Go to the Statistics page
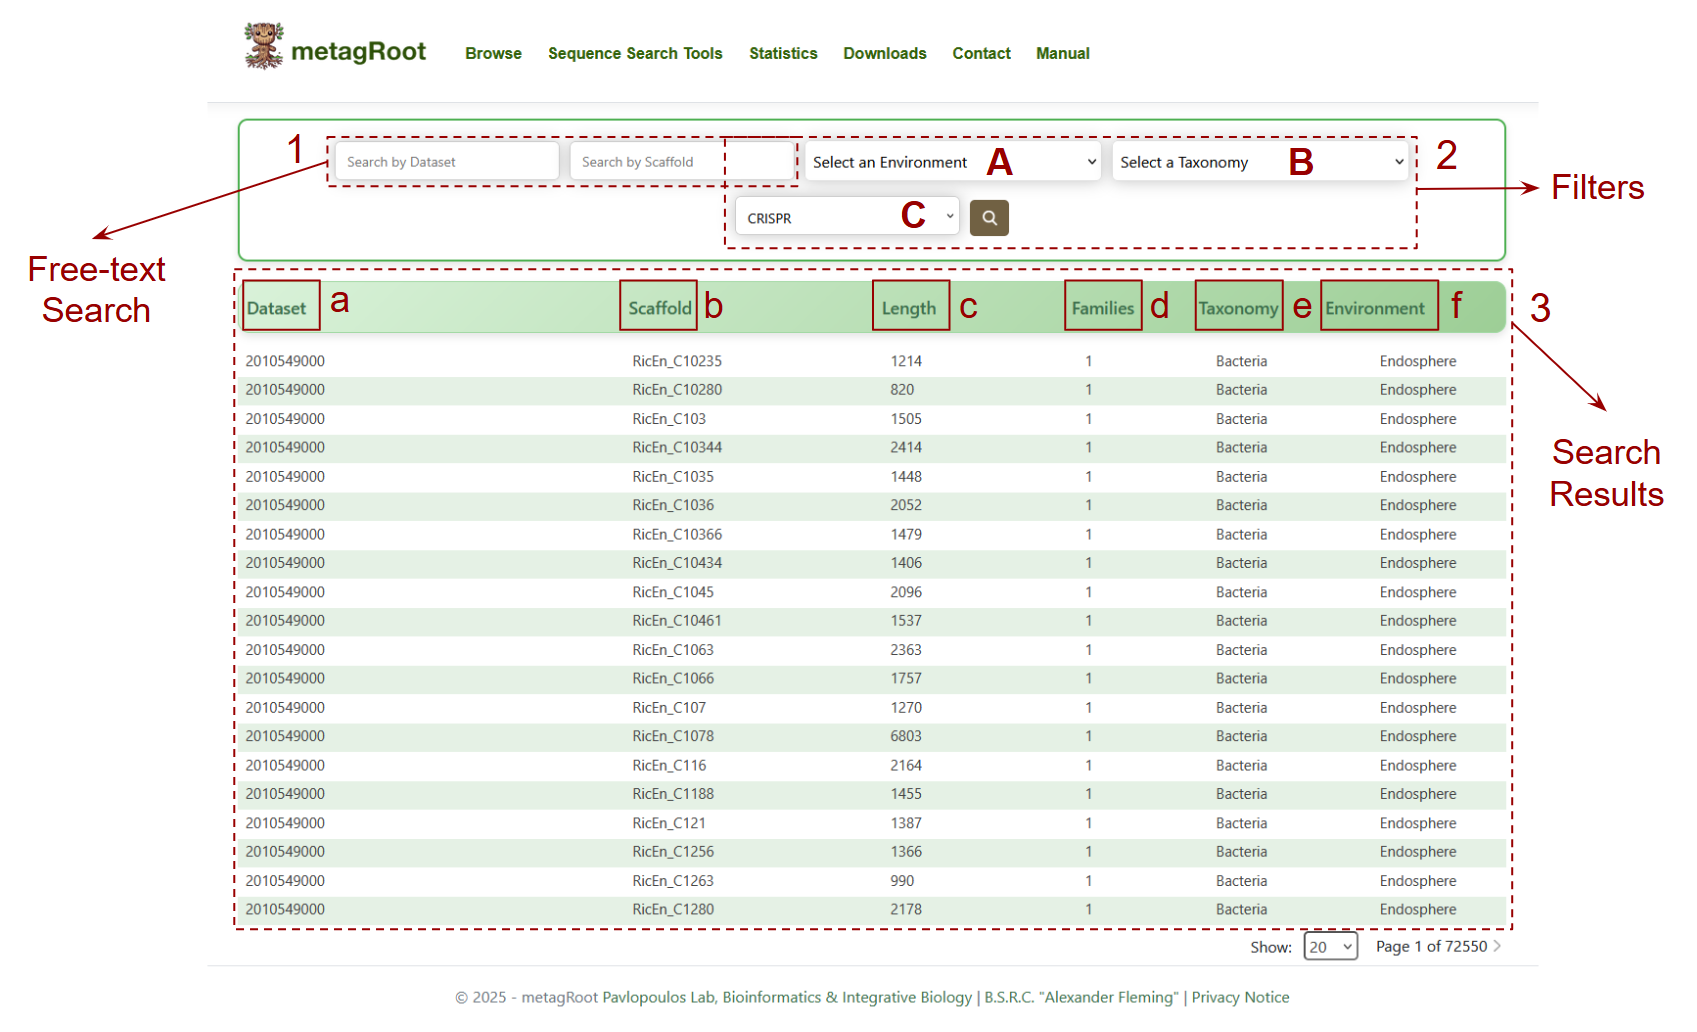 point(783,53)
